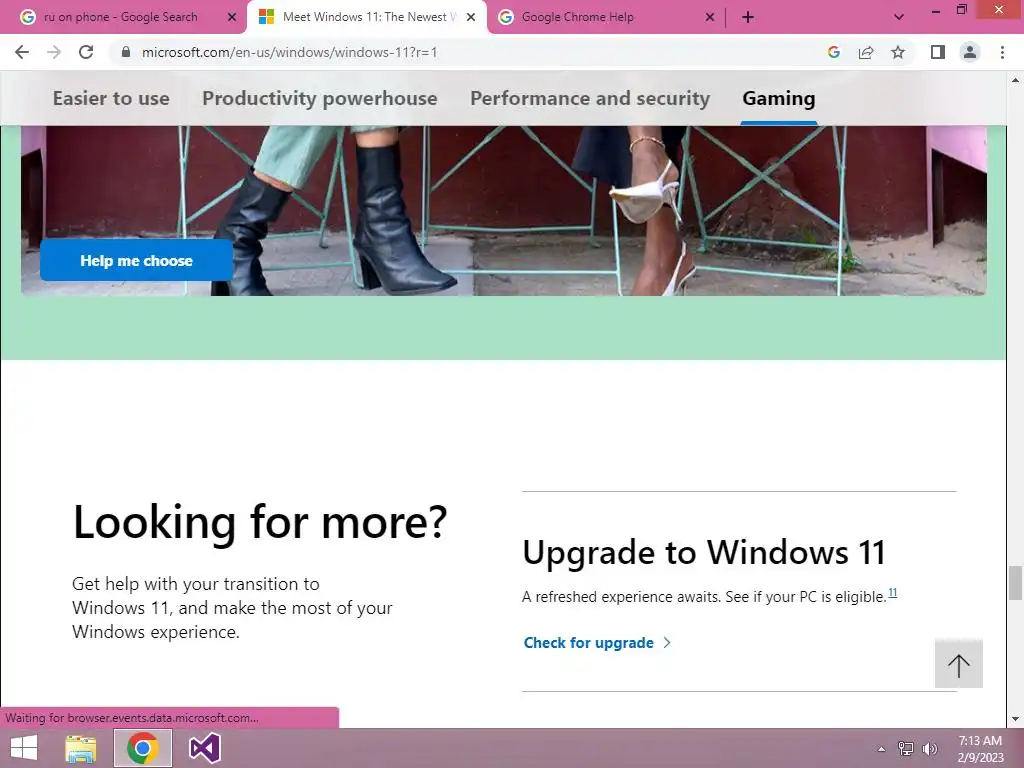Select Easier to use section

[111, 99]
